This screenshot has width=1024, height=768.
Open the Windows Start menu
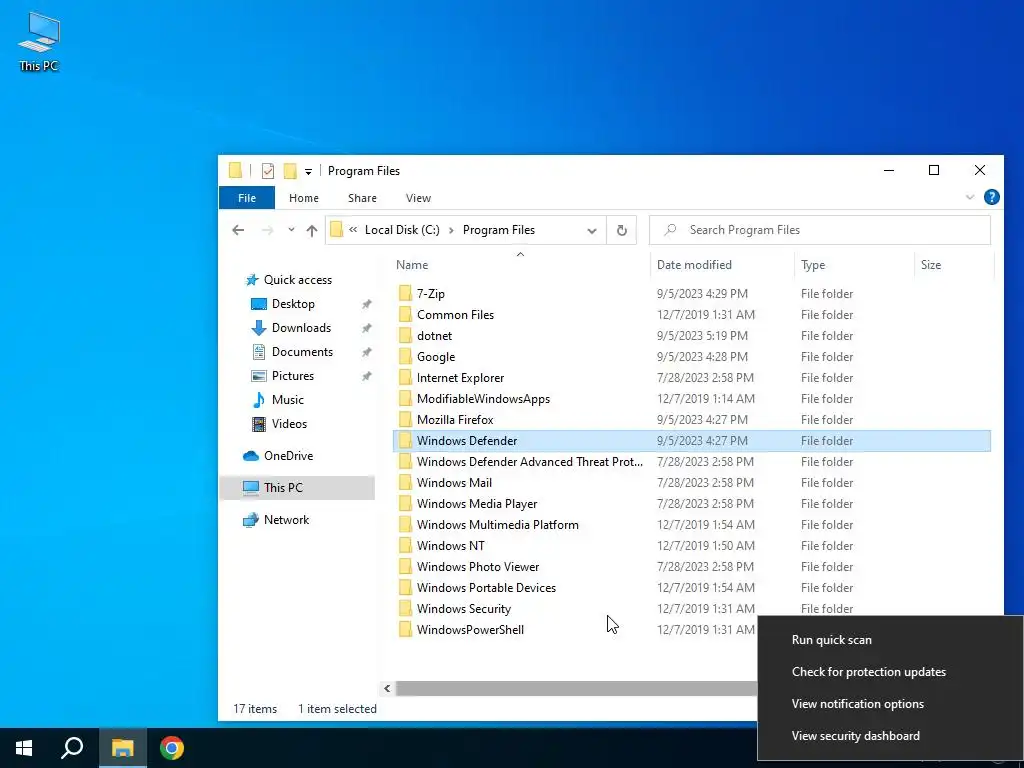click(24, 748)
